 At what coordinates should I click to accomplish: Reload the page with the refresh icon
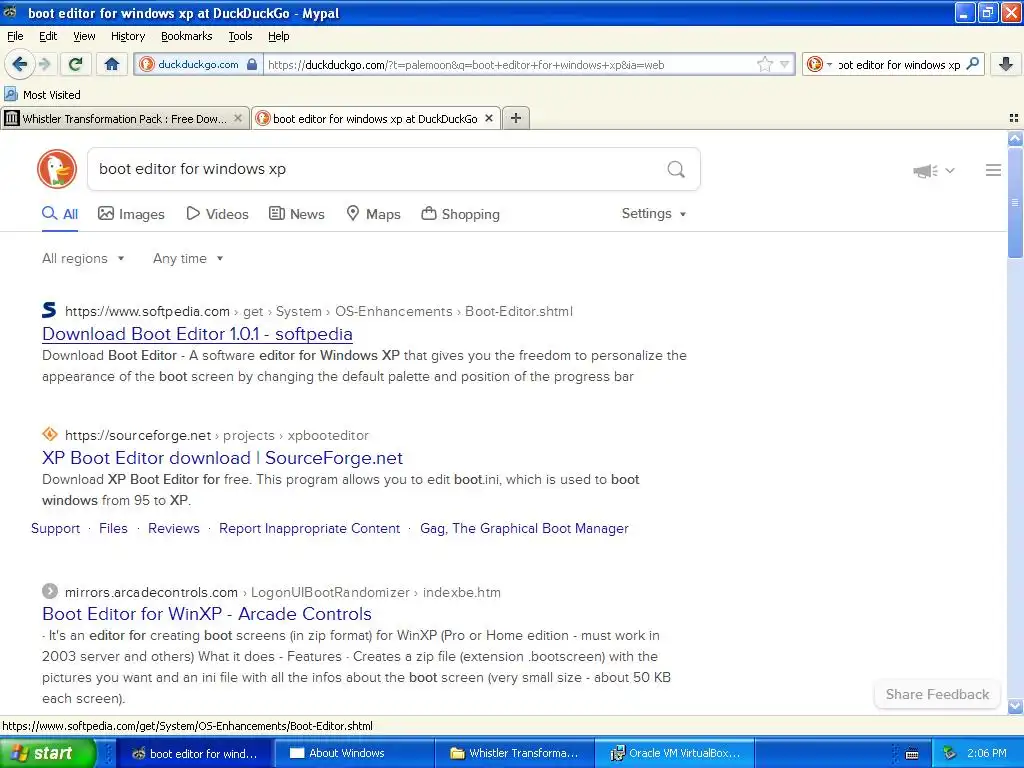pos(76,64)
